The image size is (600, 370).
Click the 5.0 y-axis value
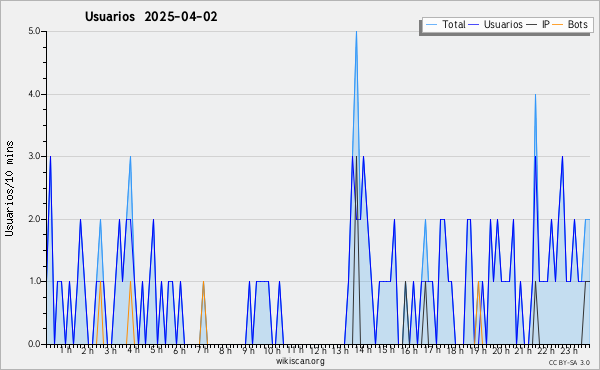pyautogui.click(x=34, y=31)
